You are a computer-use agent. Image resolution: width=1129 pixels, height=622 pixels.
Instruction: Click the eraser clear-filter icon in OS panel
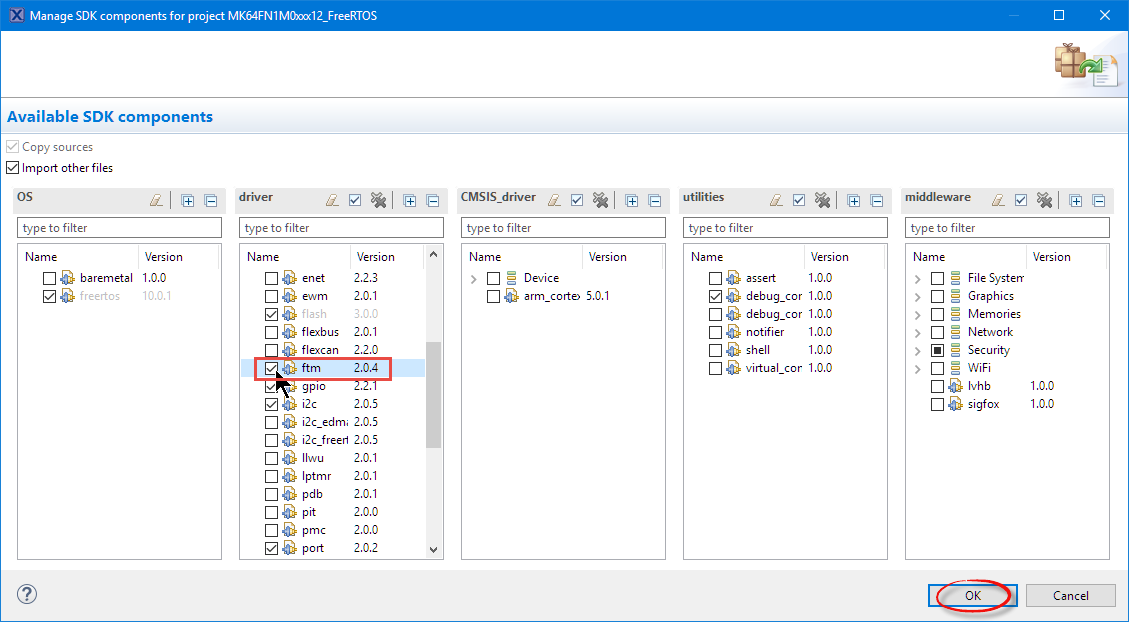(x=156, y=200)
